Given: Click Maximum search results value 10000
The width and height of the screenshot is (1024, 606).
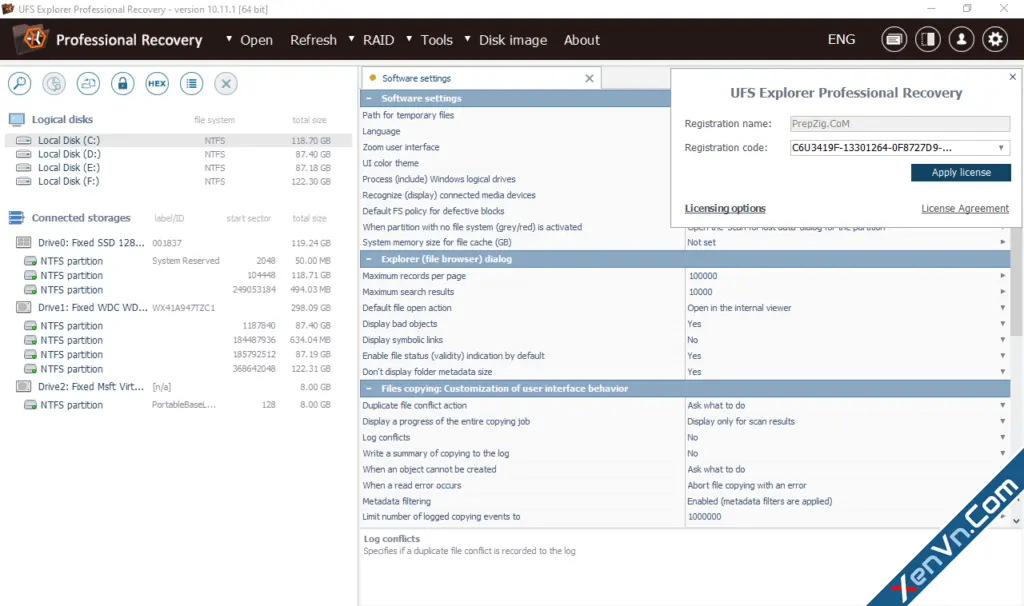Looking at the screenshot, I should click(701, 292).
